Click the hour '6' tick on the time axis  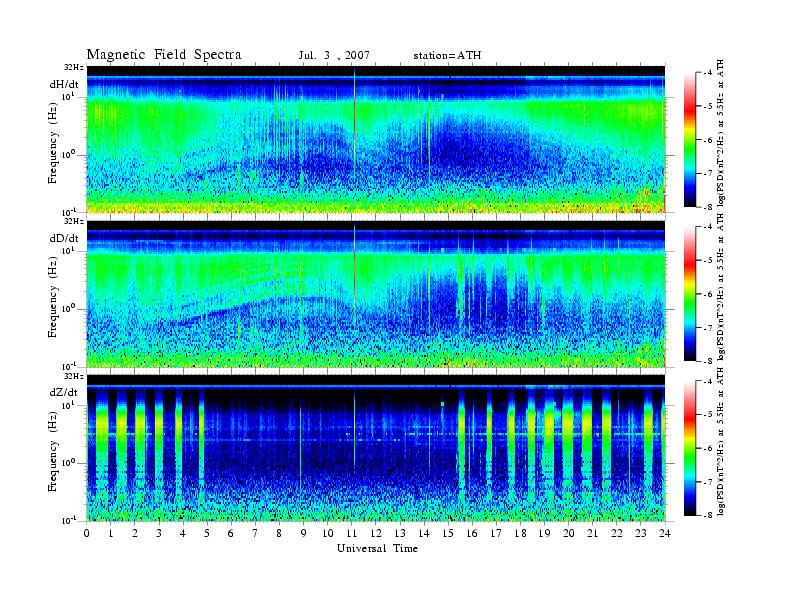(231, 533)
